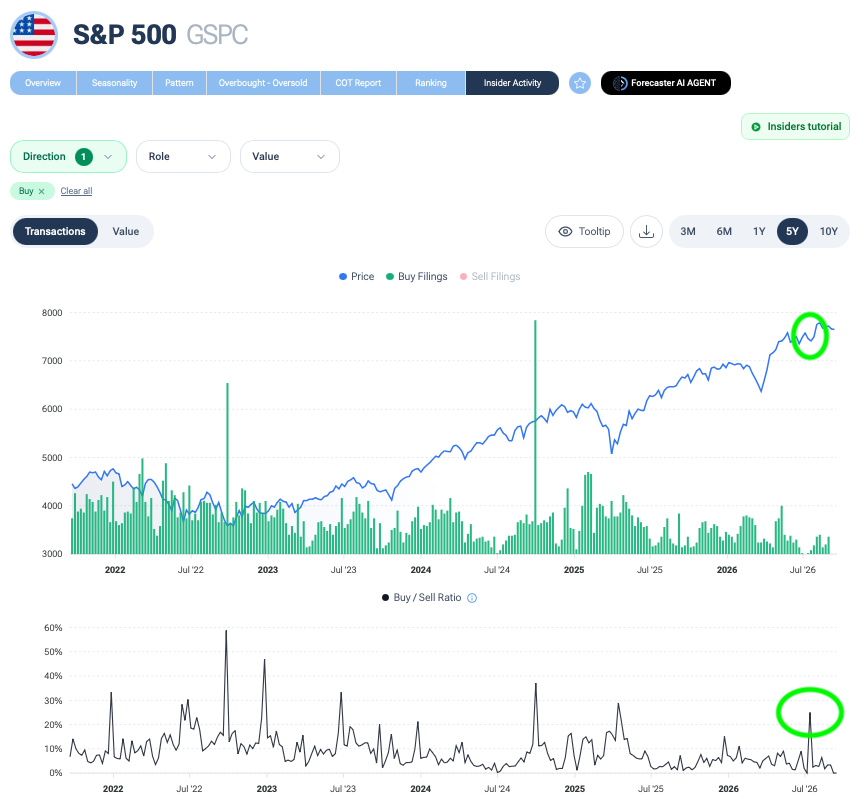Open the Value filter dropdown
The width and height of the screenshot is (866, 809).
coord(289,157)
